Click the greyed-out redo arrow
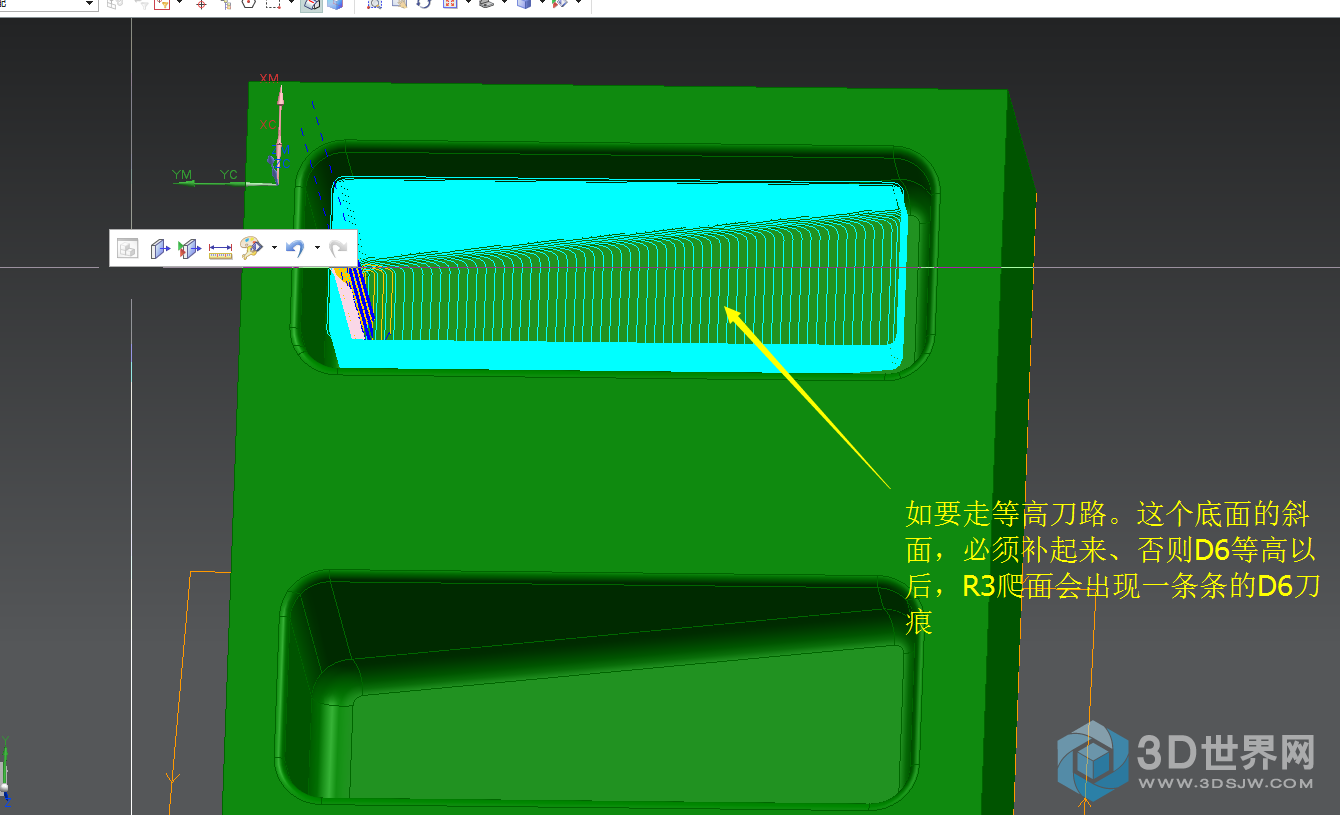 (339, 248)
